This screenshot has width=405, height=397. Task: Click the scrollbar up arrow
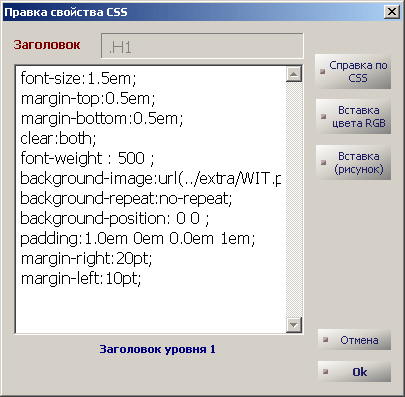(x=294, y=74)
